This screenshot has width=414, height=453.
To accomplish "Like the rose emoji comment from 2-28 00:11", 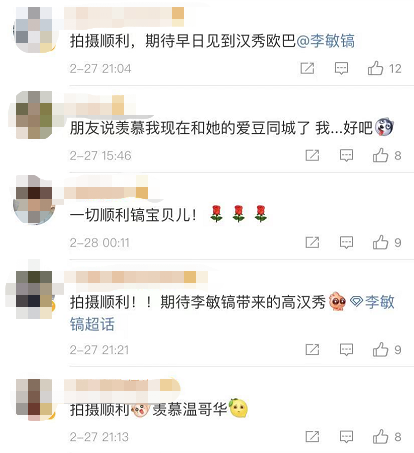I will 381,242.
